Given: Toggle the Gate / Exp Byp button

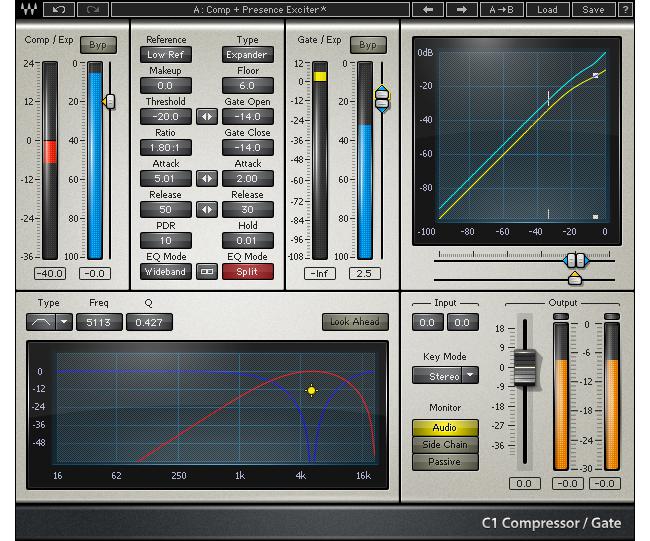Looking at the screenshot, I should click(367, 46).
